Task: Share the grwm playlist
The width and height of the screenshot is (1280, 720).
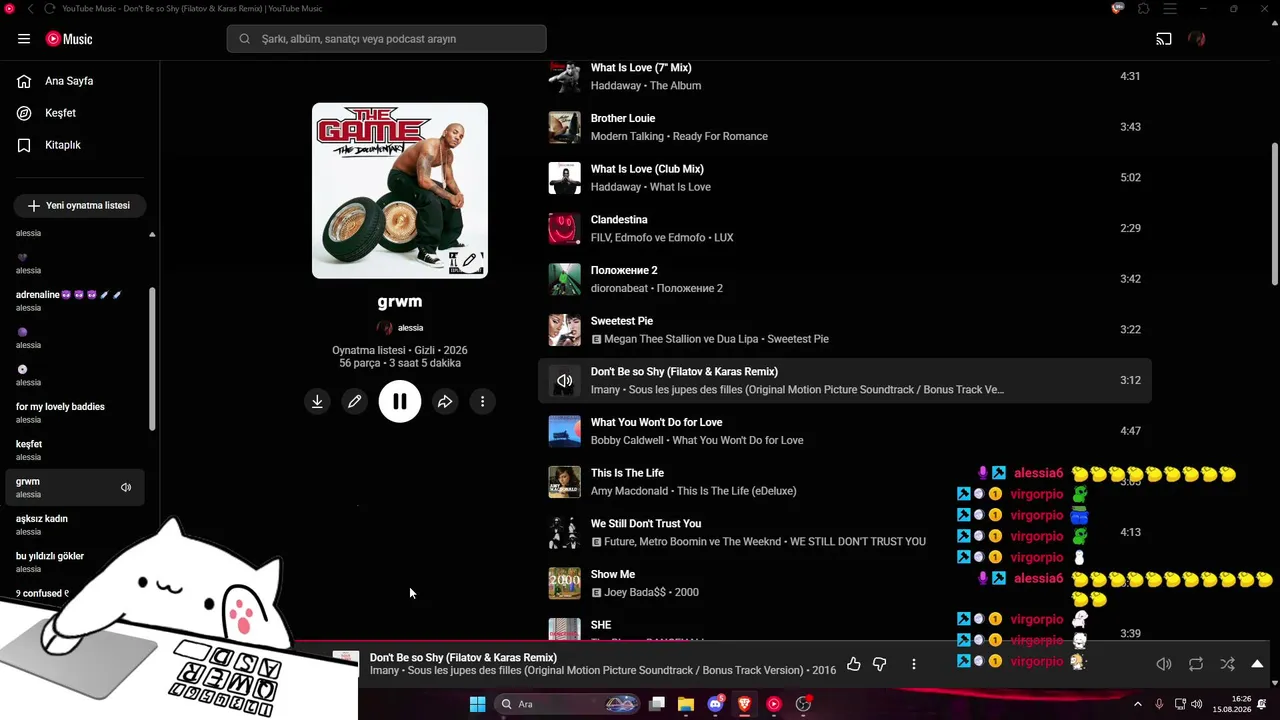Action: (445, 401)
